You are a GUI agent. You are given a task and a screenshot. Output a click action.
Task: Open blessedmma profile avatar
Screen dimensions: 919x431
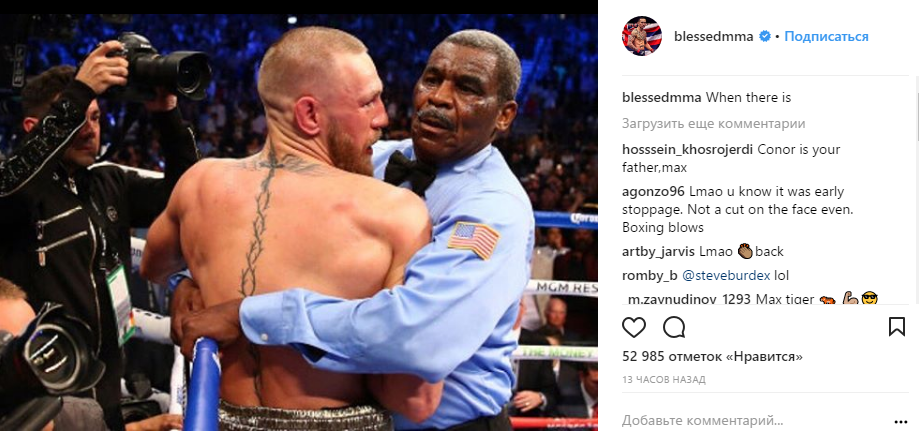642,36
